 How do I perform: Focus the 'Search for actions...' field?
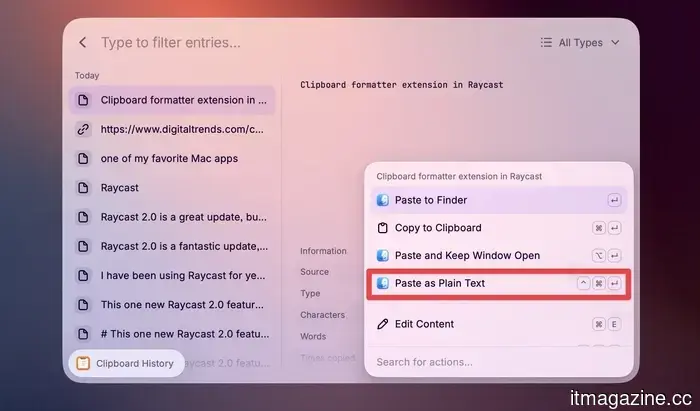point(499,362)
